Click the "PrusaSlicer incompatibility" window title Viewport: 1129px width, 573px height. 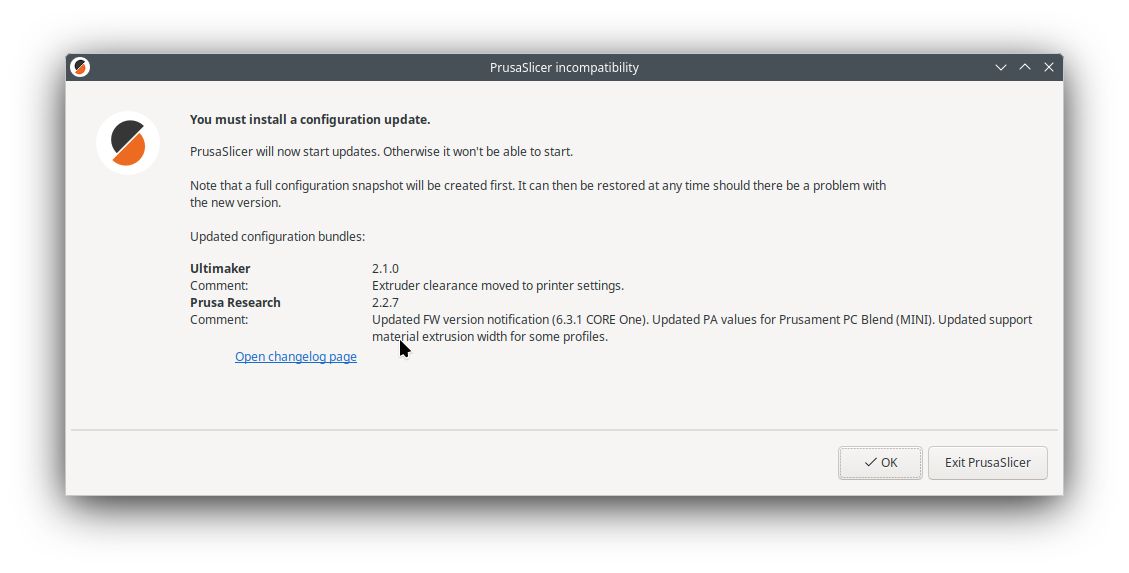(564, 68)
